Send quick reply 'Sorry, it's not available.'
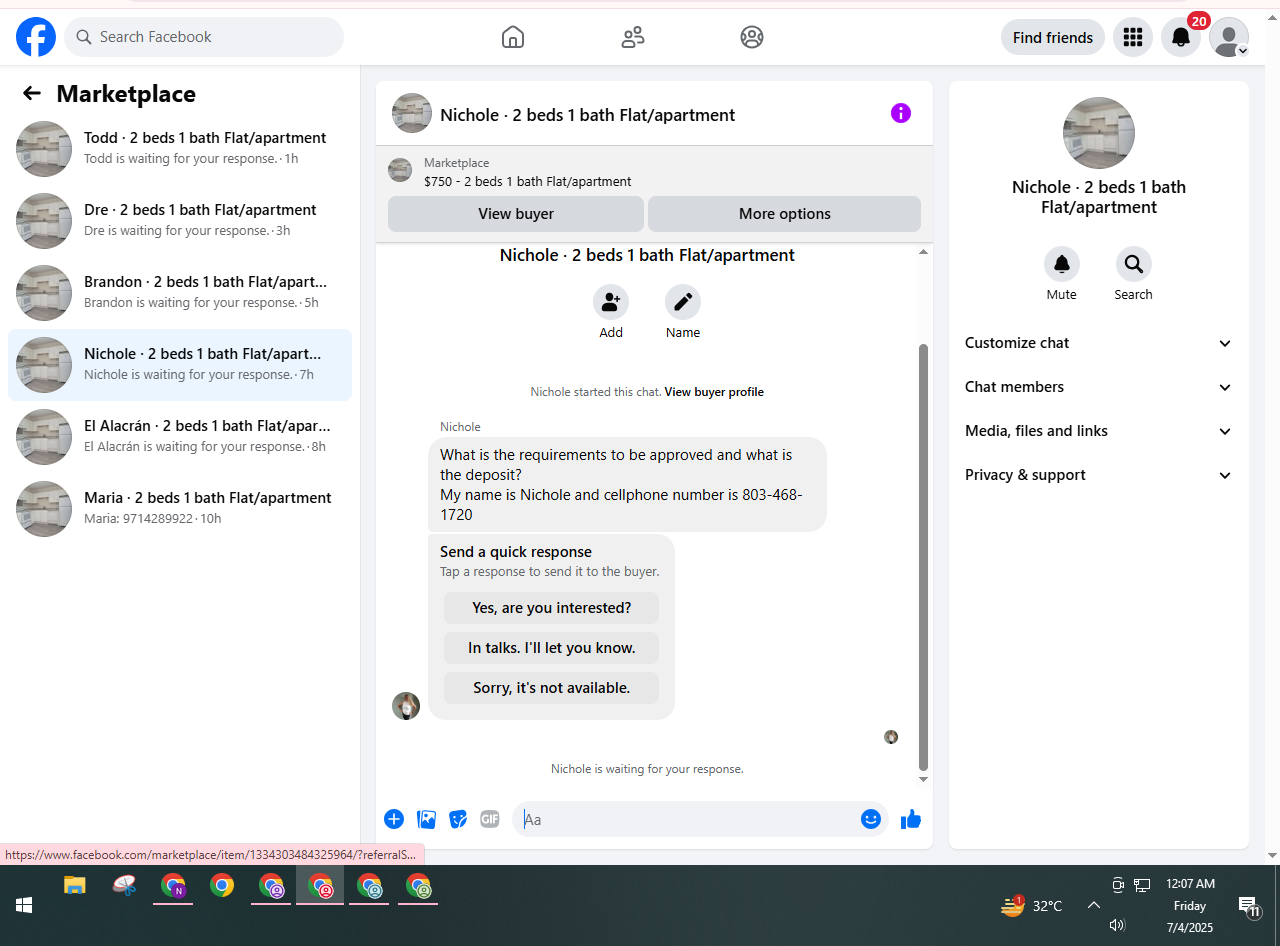The height and width of the screenshot is (946, 1280). click(552, 688)
